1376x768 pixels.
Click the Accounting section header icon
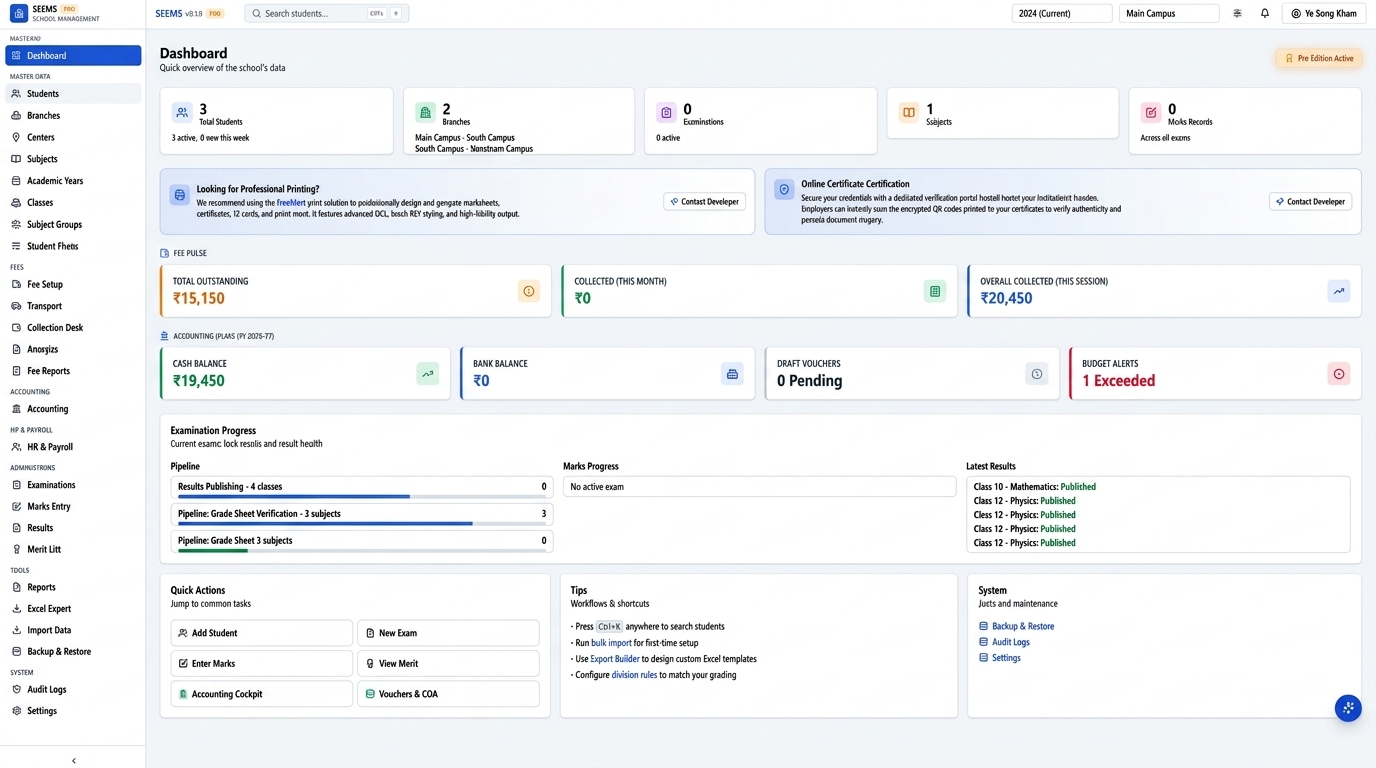pyautogui.click(x=165, y=336)
